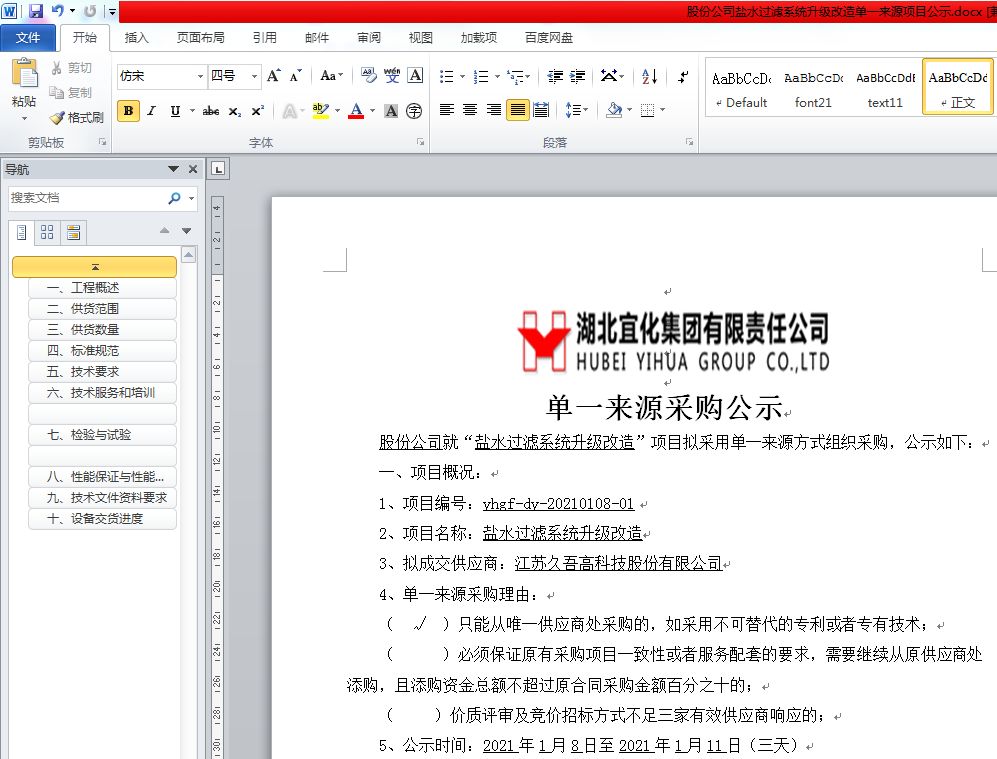Jump to heading 一、工程概述
The image size is (997, 759).
(102, 288)
